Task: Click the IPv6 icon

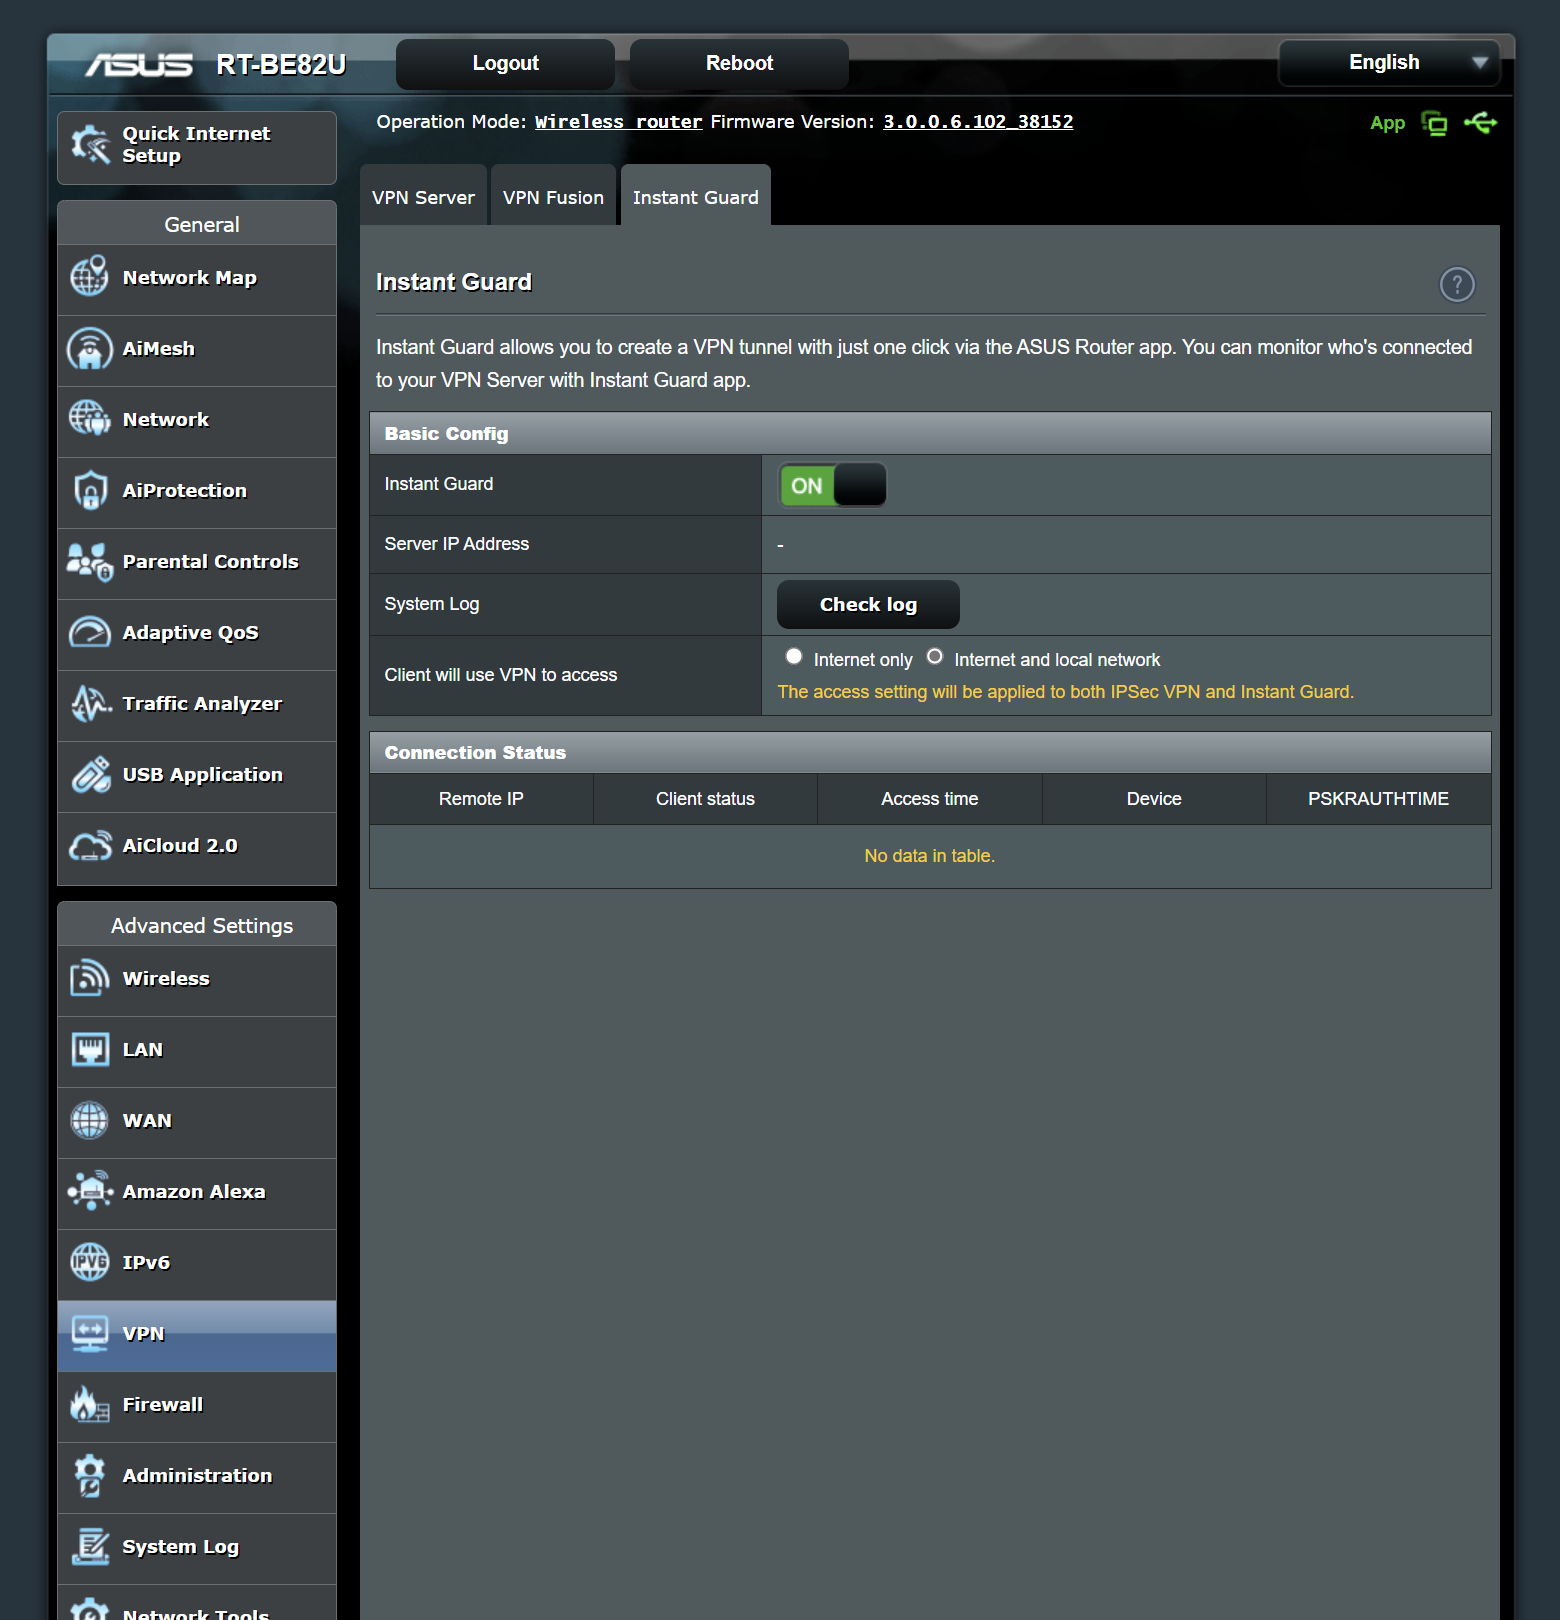Action: click(x=90, y=1262)
